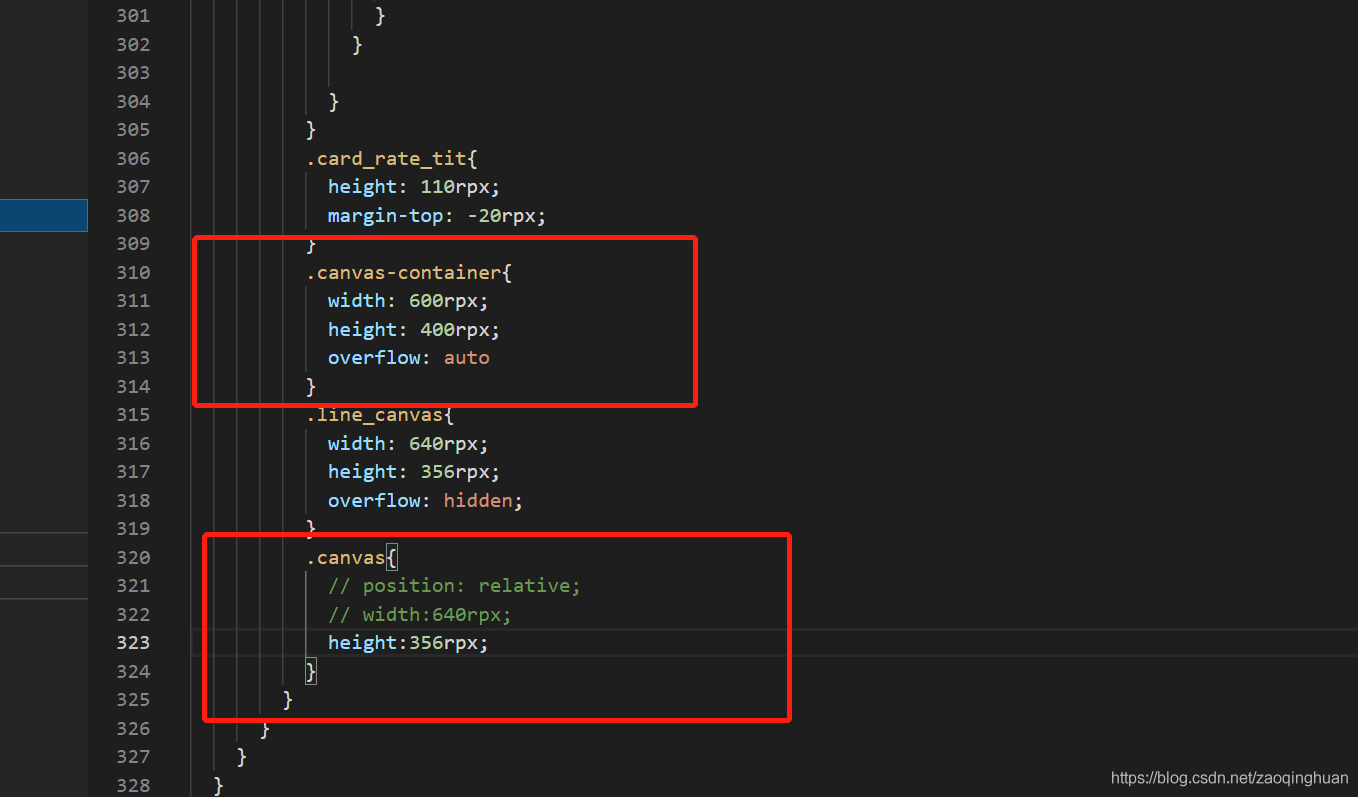Click the 'height: 400rpx;' declaration
The height and width of the screenshot is (797, 1358).
[413, 329]
